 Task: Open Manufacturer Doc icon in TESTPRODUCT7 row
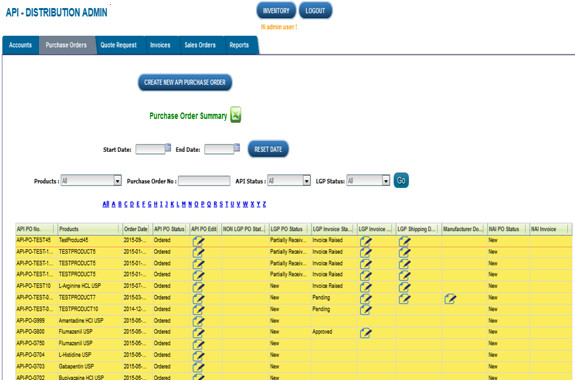[x=450, y=298]
